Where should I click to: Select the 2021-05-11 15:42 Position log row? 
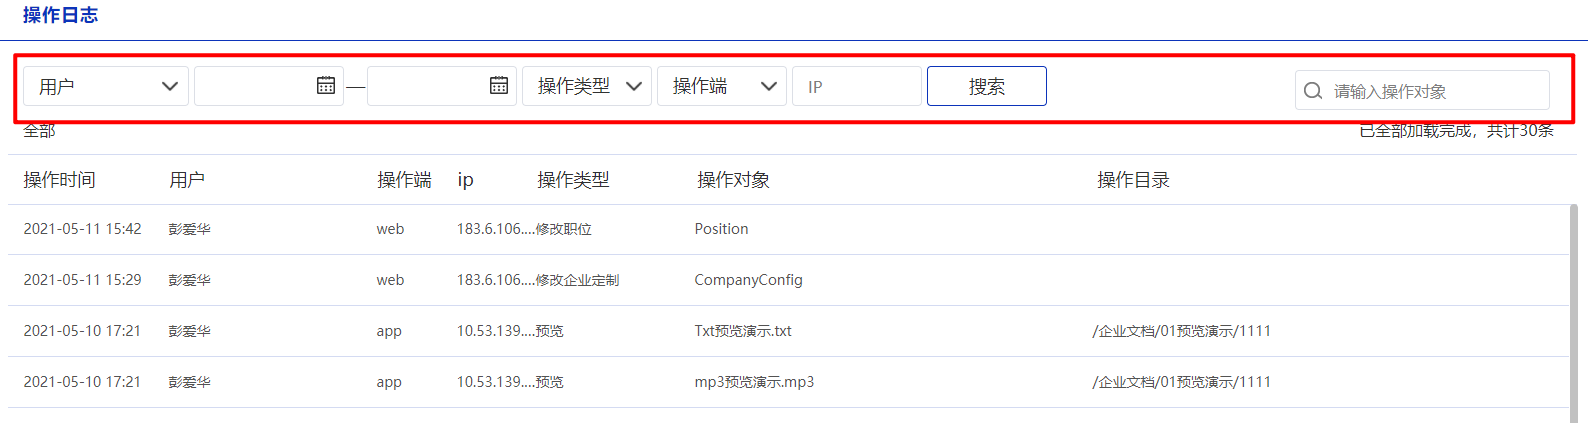click(788, 229)
